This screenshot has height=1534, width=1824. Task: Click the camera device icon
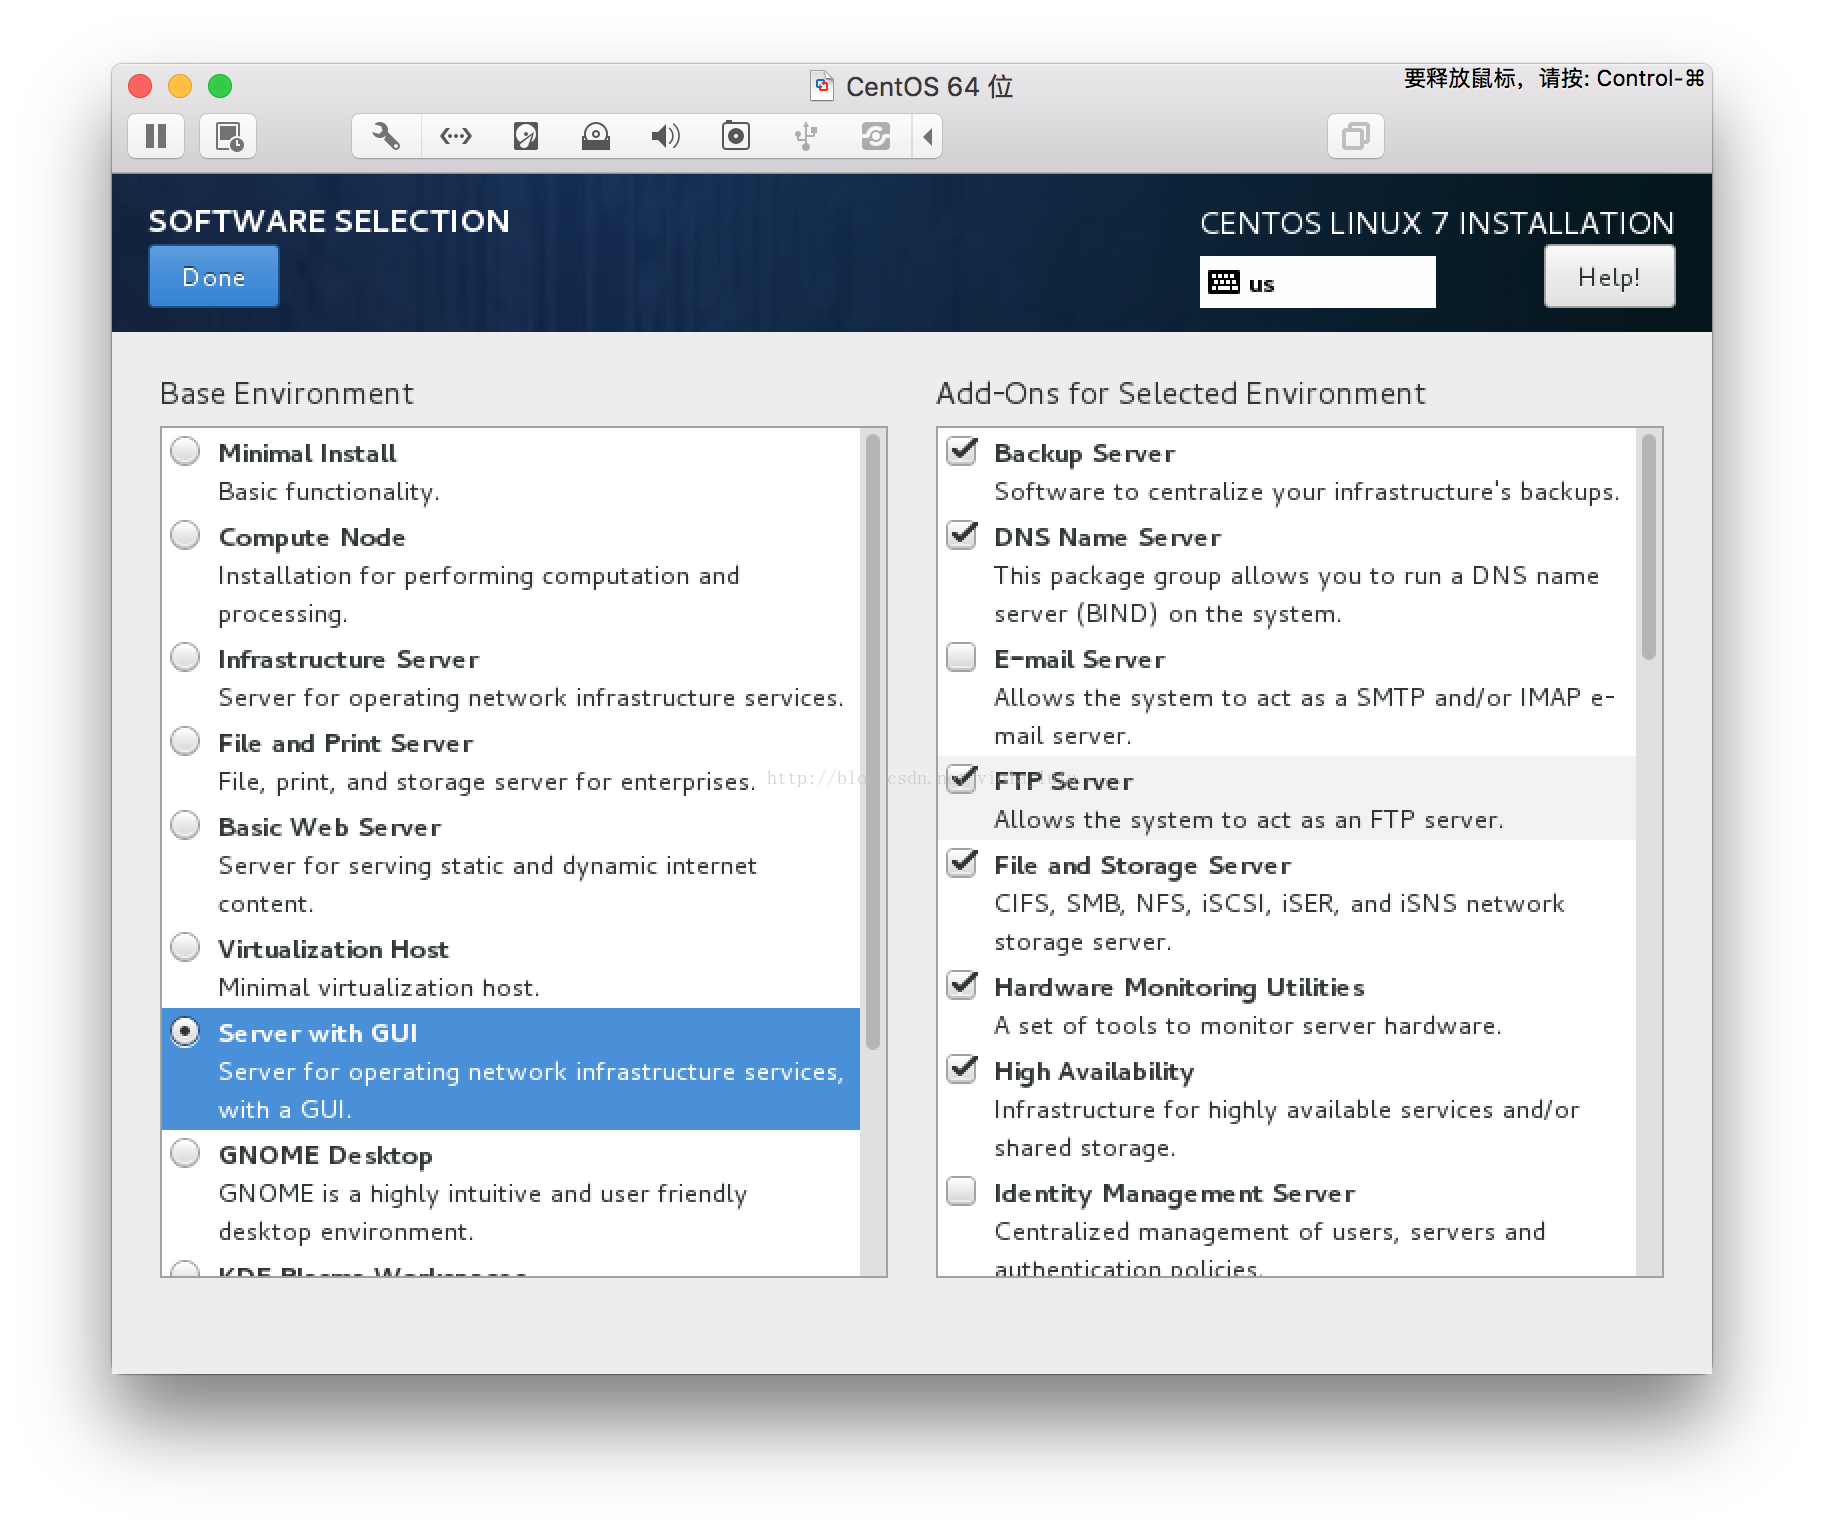click(736, 136)
